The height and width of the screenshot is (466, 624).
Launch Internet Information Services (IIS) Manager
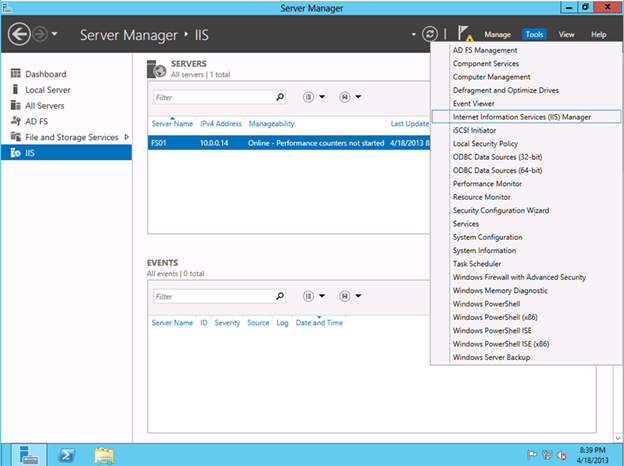click(526, 117)
